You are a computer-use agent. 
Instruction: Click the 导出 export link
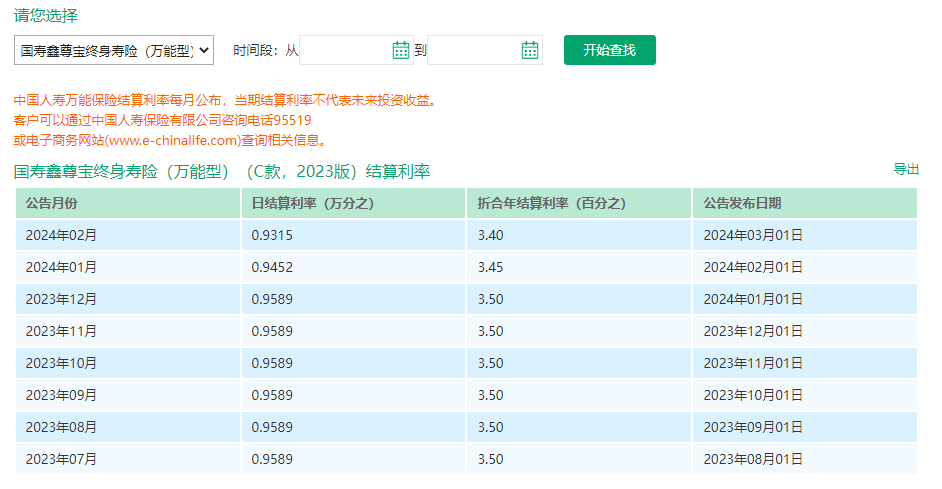pyautogui.click(x=906, y=169)
